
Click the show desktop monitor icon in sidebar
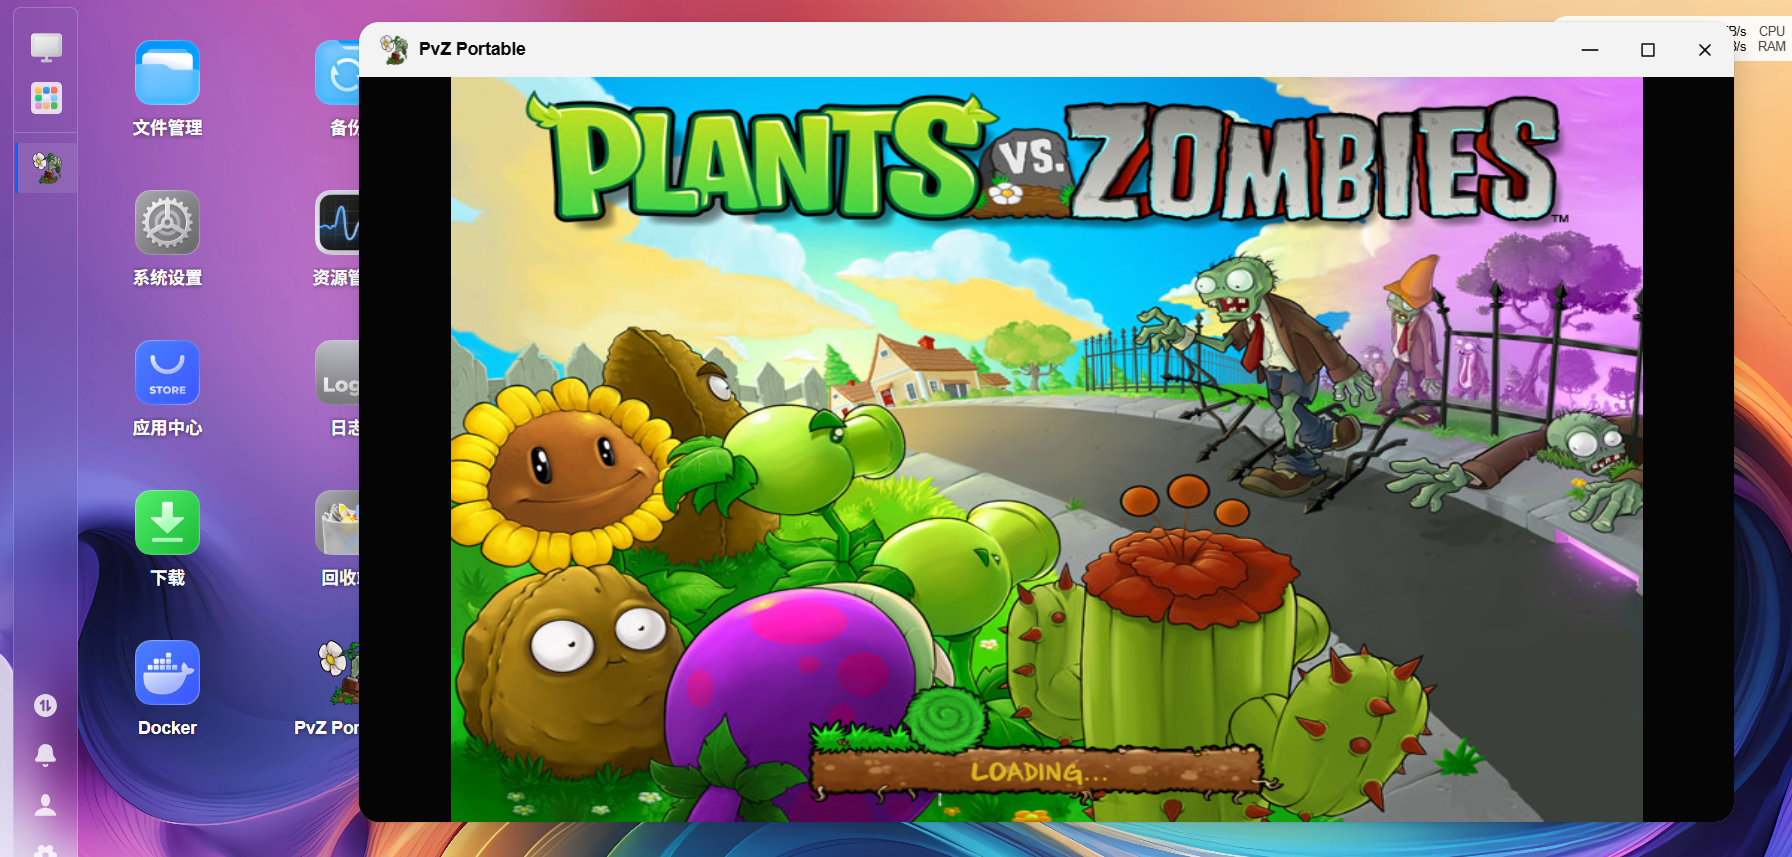point(46,47)
